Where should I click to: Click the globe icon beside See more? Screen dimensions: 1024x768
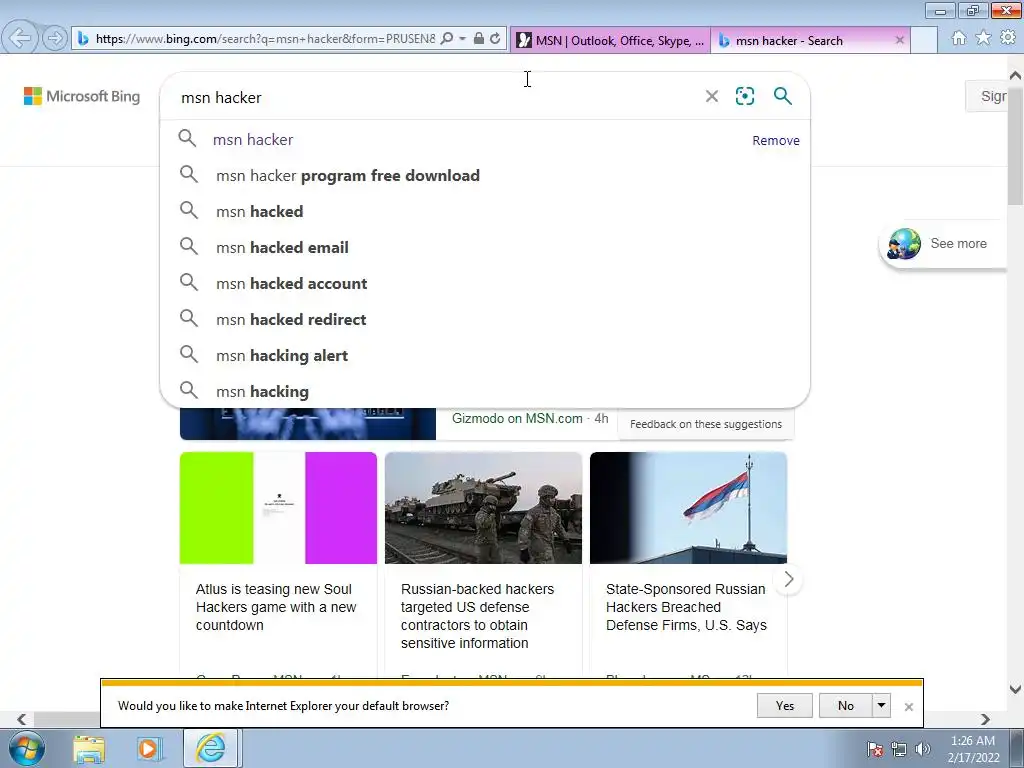pyautogui.click(x=904, y=244)
